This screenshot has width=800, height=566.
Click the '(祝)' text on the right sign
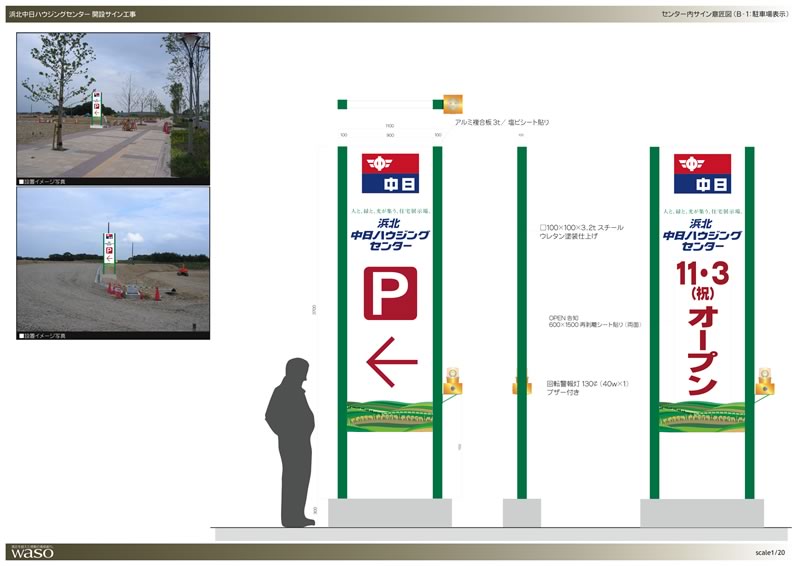pyautogui.click(x=702, y=294)
